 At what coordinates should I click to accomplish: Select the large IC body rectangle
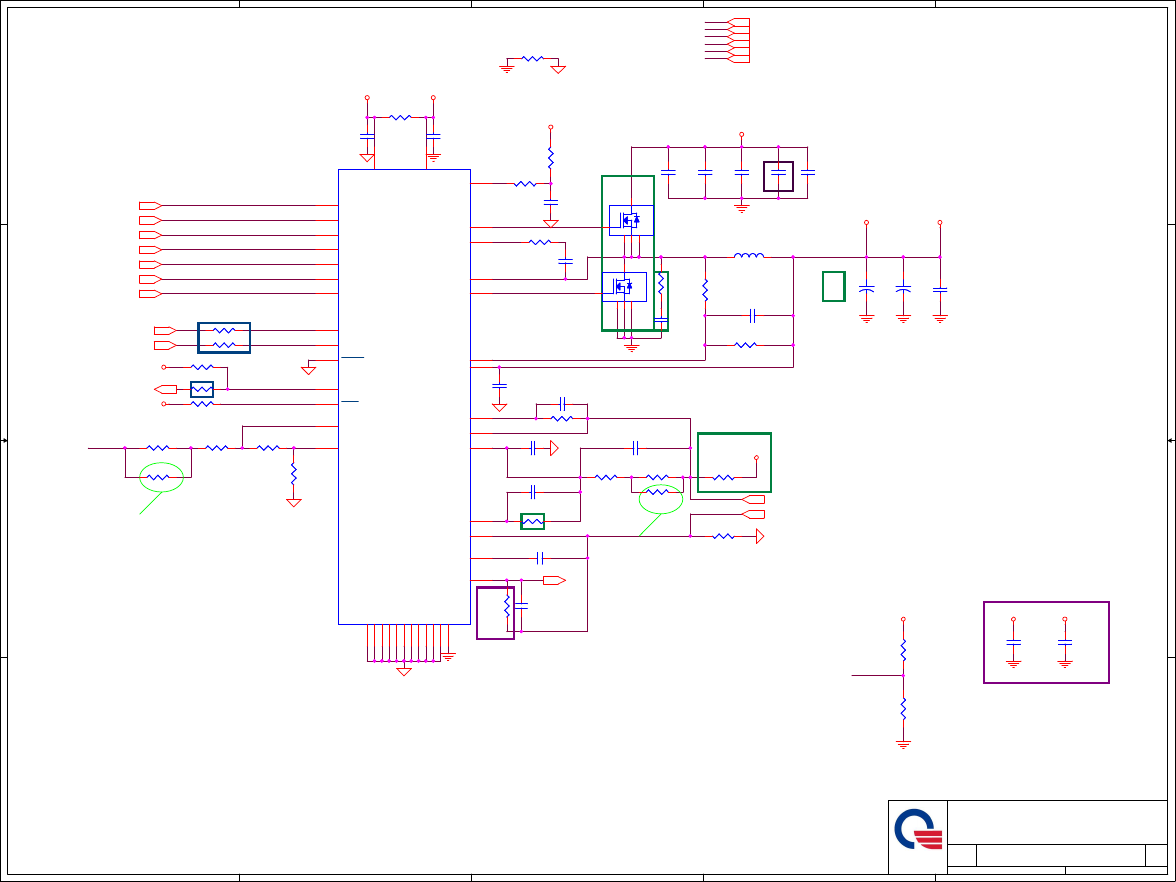404,397
